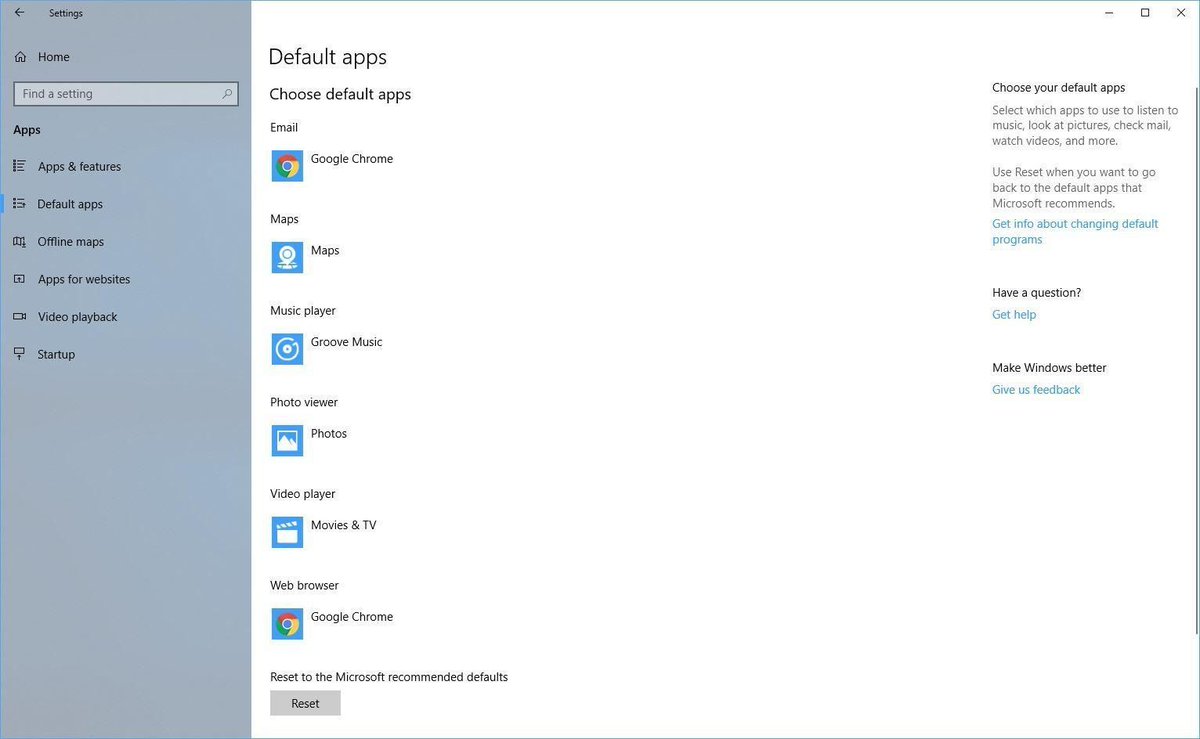Click the Video playback camera icon
The height and width of the screenshot is (739, 1200).
tap(19, 317)
